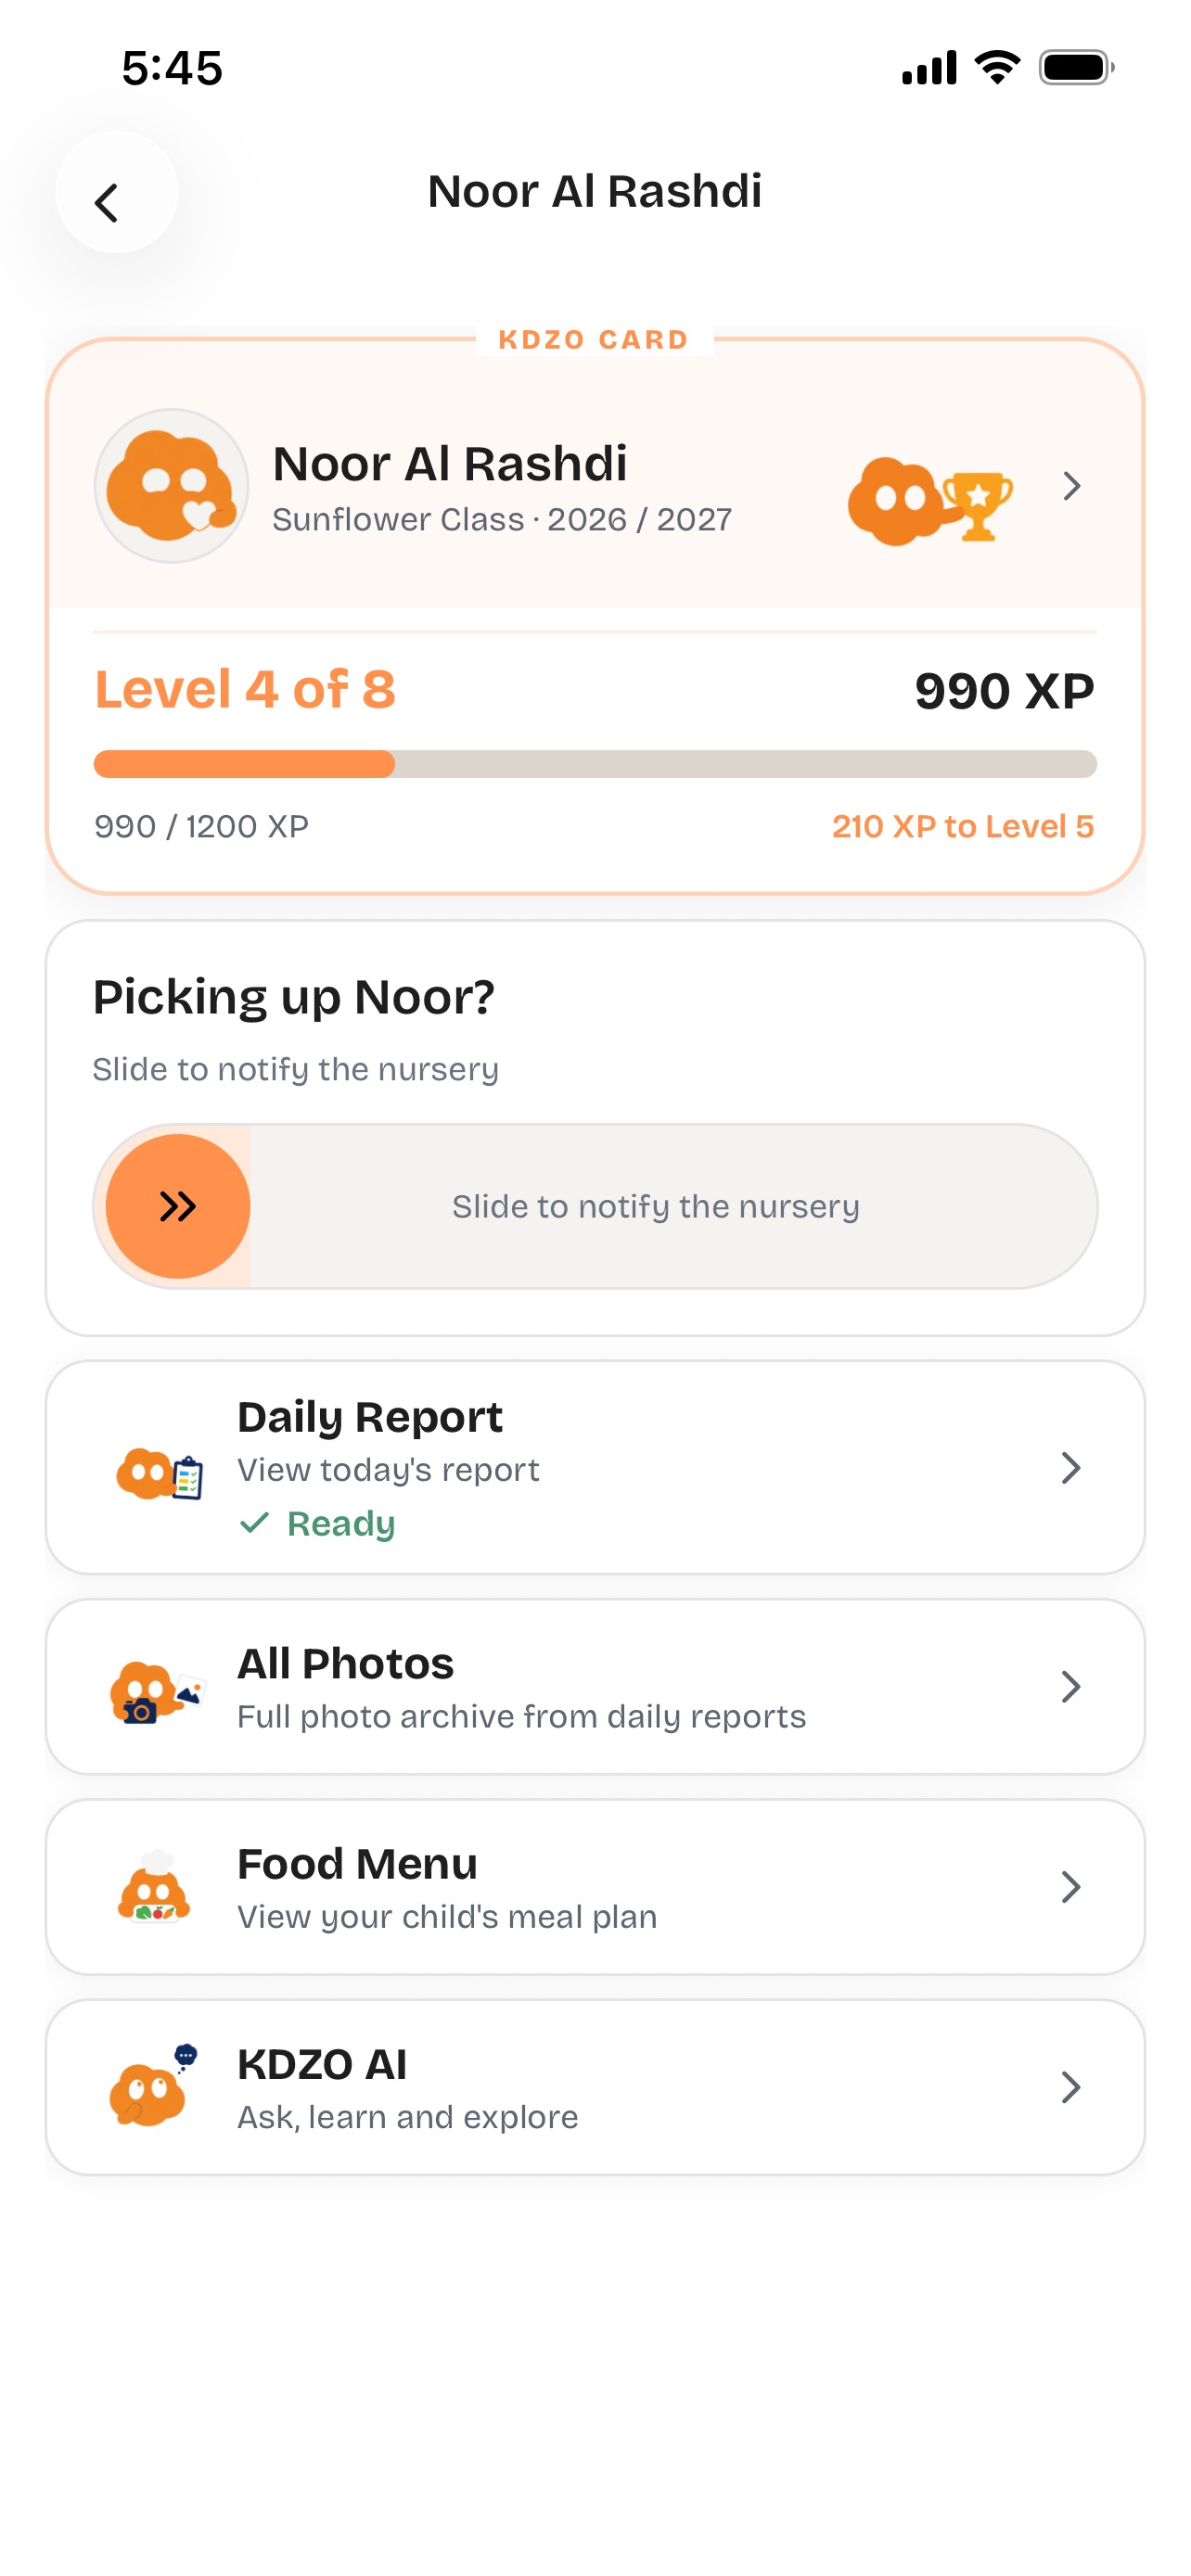
Task: Tap the battery icon in status bar
Action: (x=1076, y=68)
